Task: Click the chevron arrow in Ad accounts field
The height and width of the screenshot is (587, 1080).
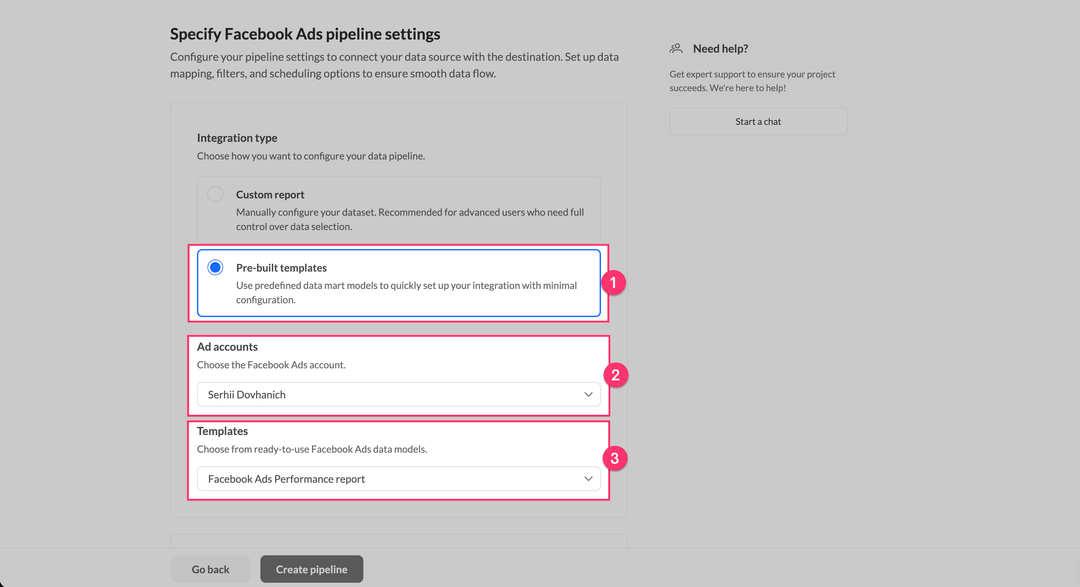Action: (588, 395)
